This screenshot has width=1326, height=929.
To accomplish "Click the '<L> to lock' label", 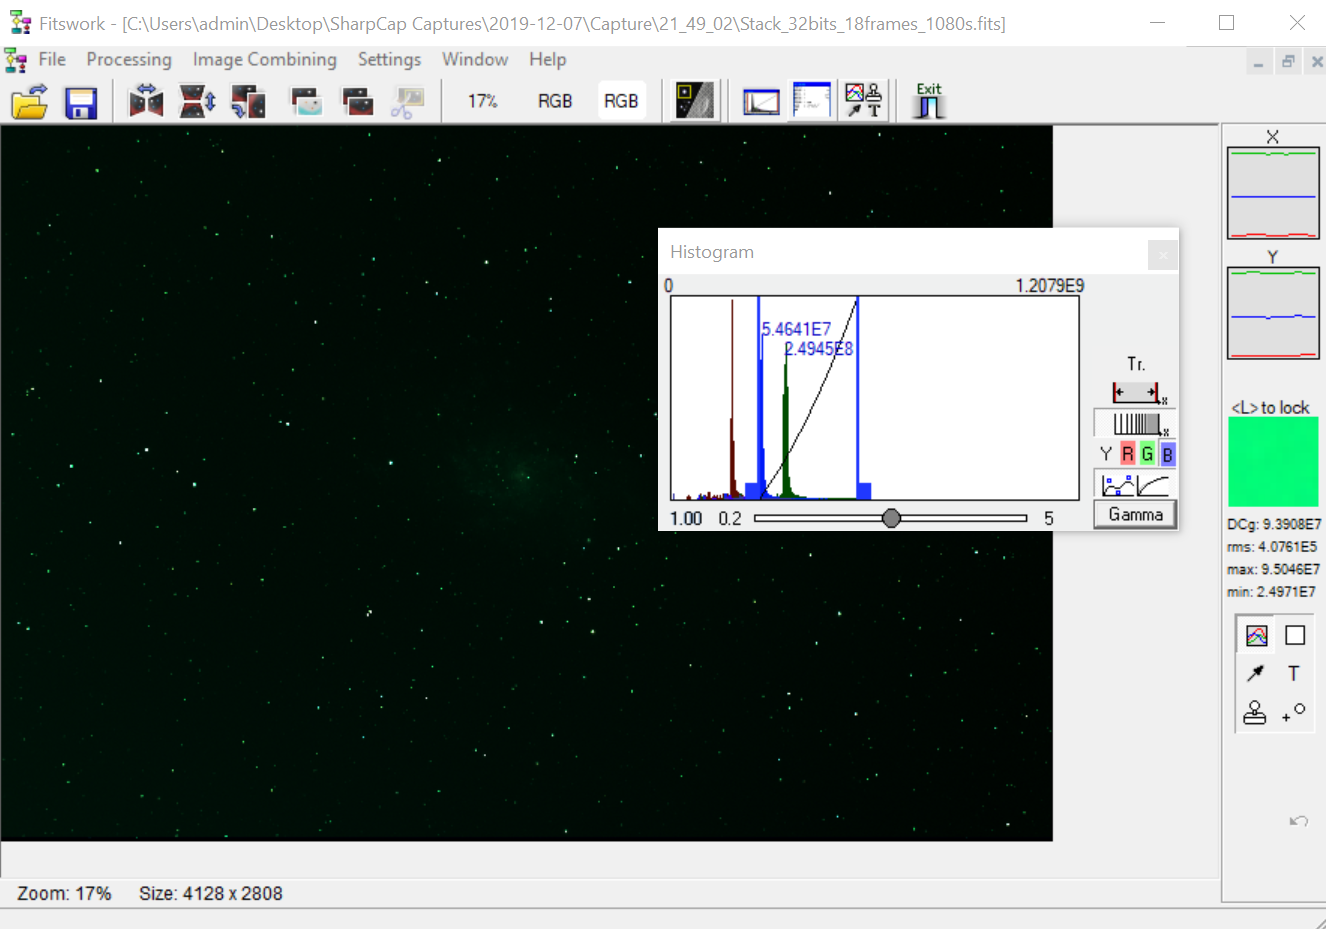I will click(x=1270, y=407).
